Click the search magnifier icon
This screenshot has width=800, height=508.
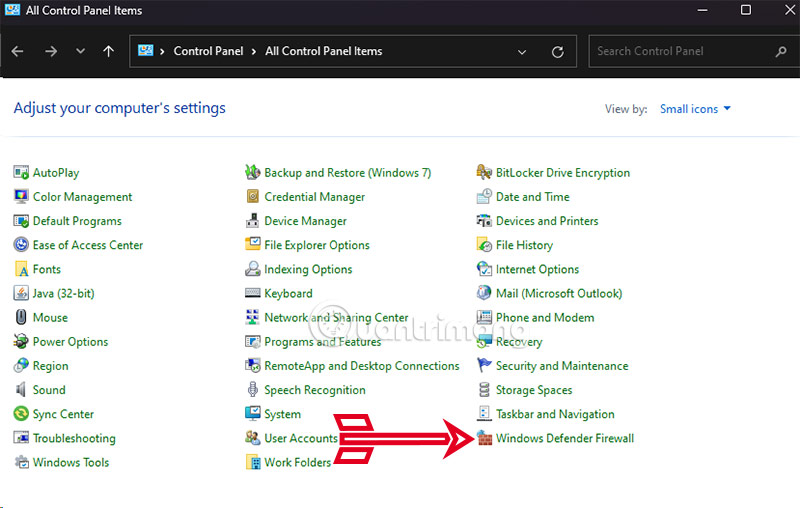pos(781,52)
